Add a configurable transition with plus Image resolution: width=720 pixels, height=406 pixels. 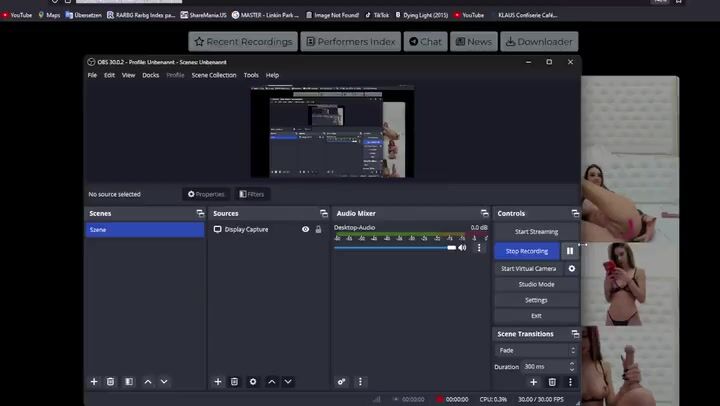(x=534, y=382)
